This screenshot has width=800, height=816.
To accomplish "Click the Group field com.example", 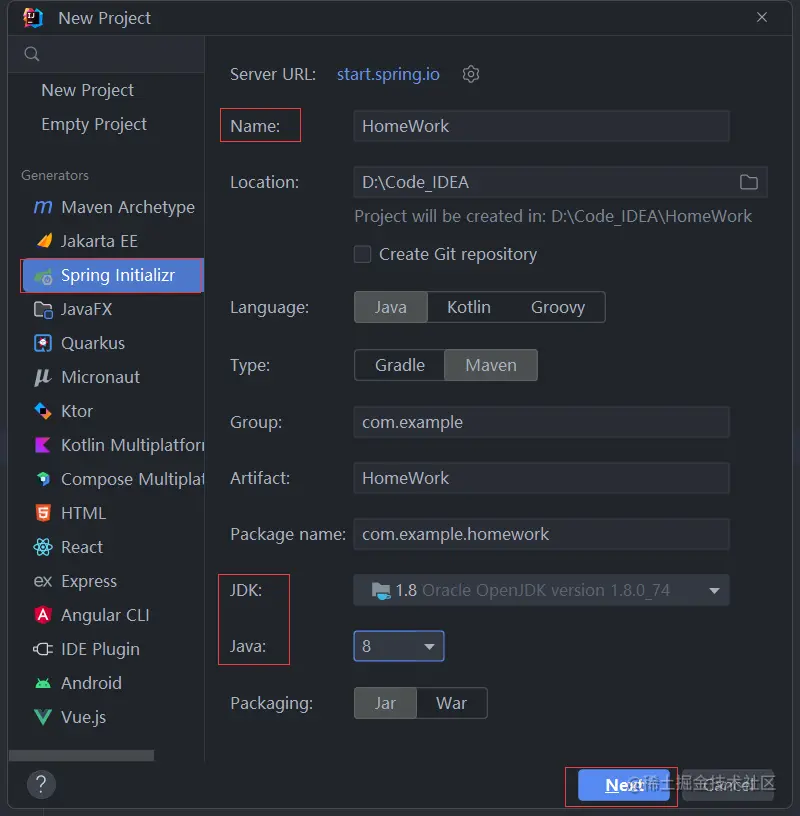I will pyautogui.click(x=541, y=422).
